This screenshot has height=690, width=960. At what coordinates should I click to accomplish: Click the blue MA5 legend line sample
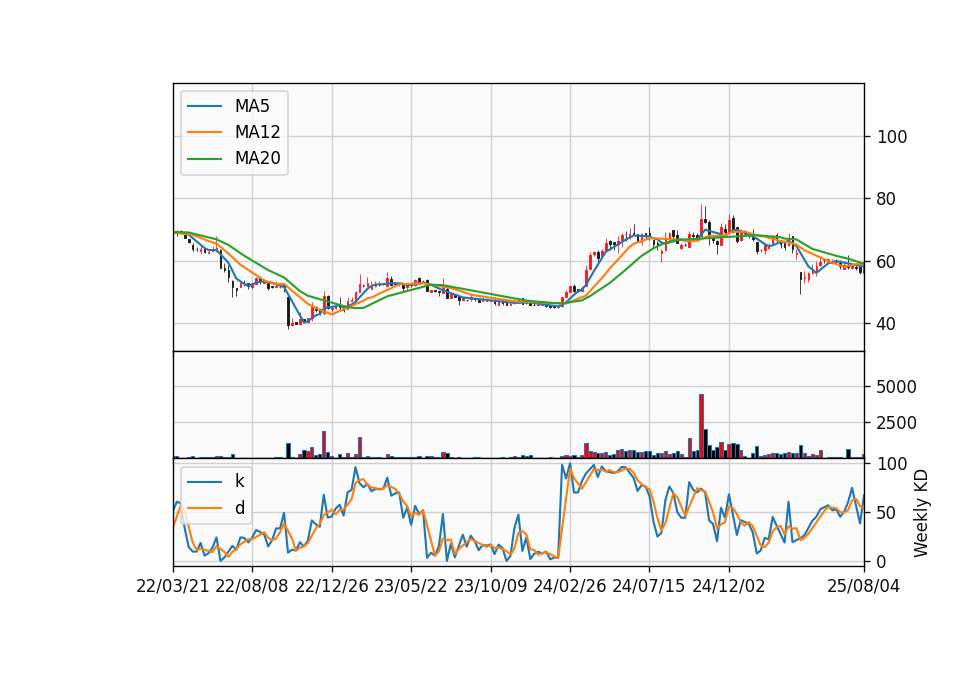pos(204,106)
